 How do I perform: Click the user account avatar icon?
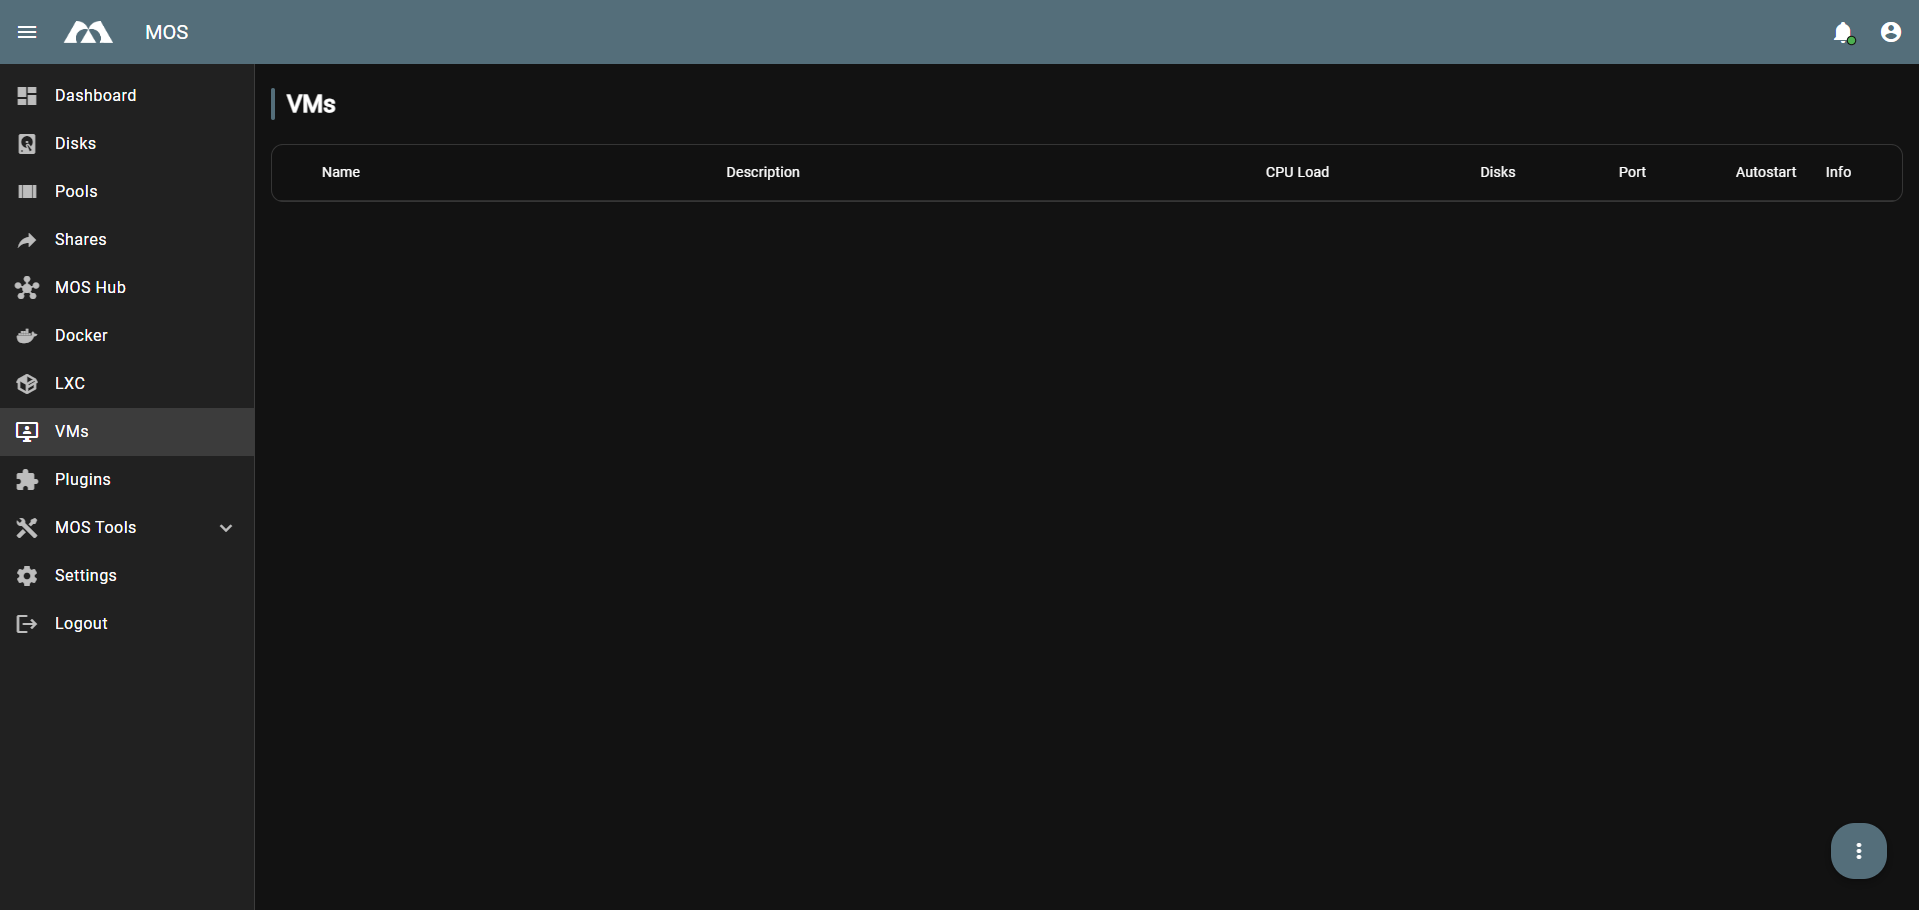[1890, 32]
